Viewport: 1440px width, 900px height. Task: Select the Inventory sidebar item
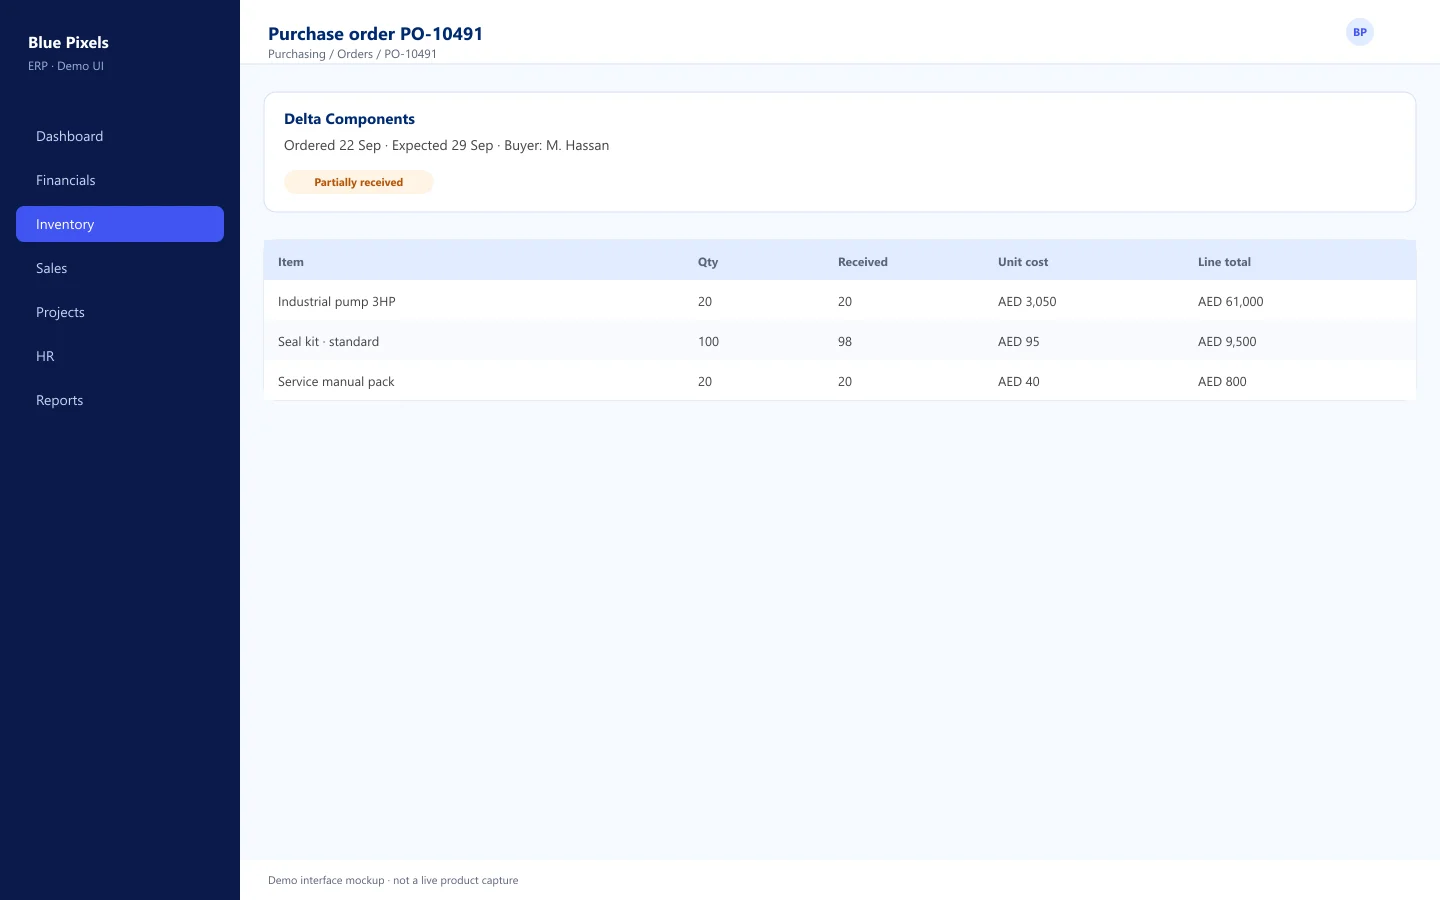pyautogui.click(x=120, y=224)
